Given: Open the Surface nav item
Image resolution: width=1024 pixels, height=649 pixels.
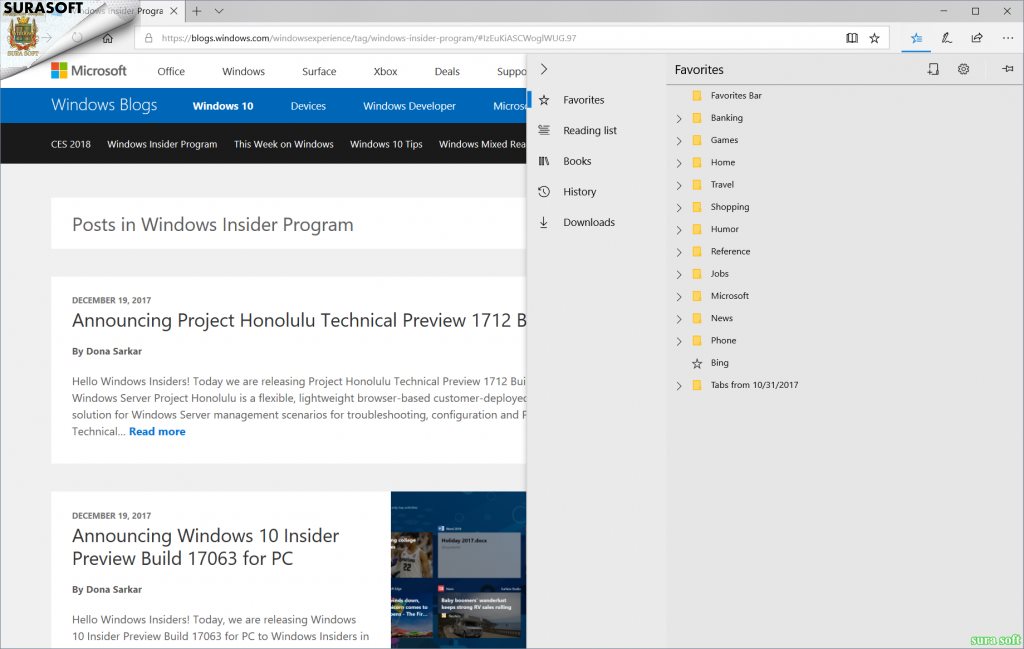Looking at the screenshot, I should pyautogui.click(x=319, y=71).
